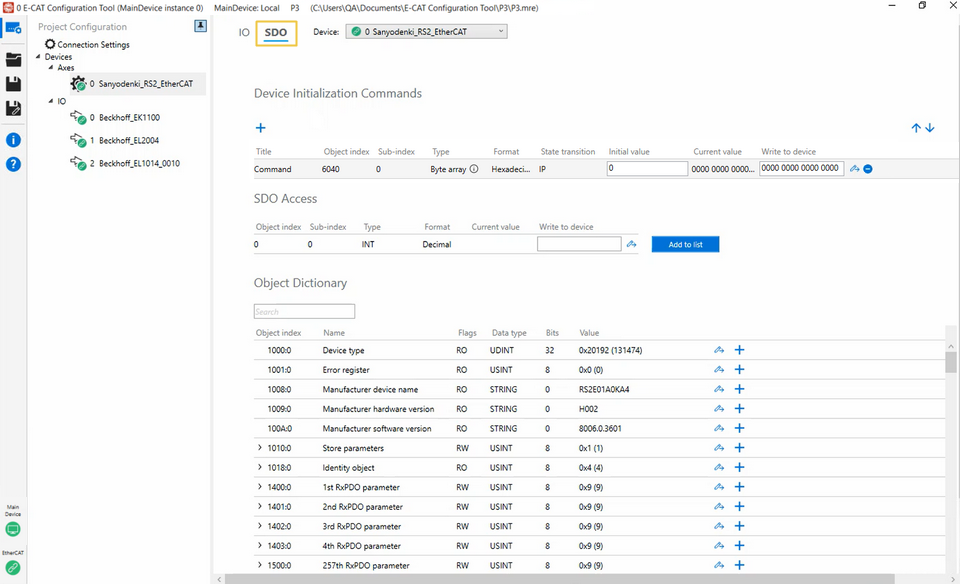Click the Add to list button
Screen dimensions: 960x584
point(685,244)
